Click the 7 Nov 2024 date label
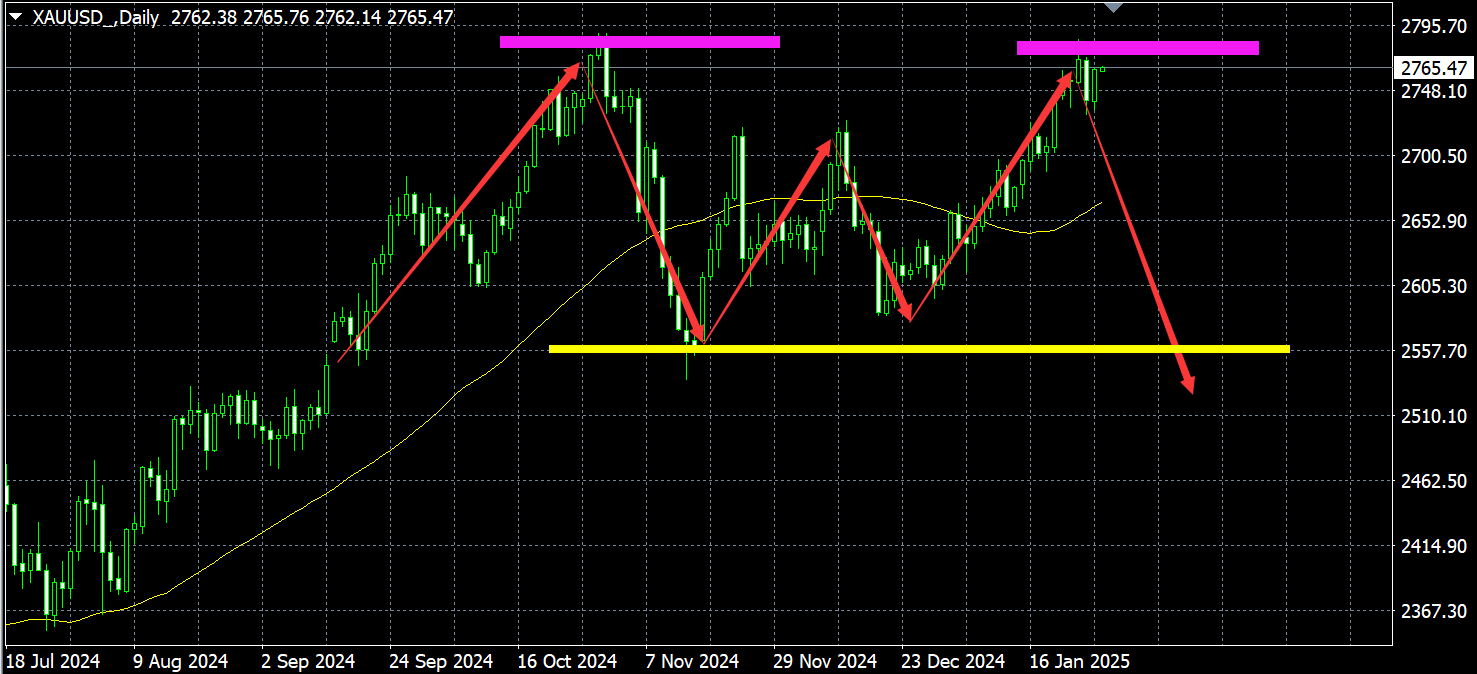Image resolution: width=1477 pixels, height=674 pixels. click(x=692, y=661)
